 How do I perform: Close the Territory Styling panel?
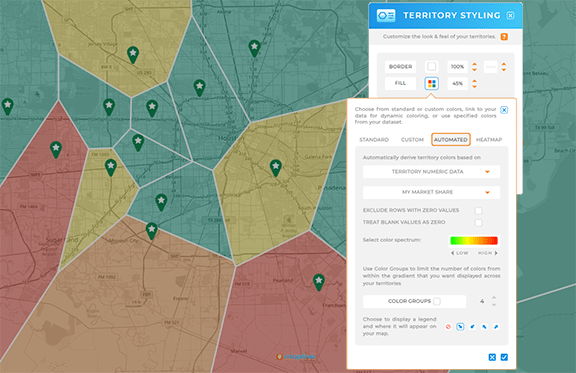coord(510,15)
